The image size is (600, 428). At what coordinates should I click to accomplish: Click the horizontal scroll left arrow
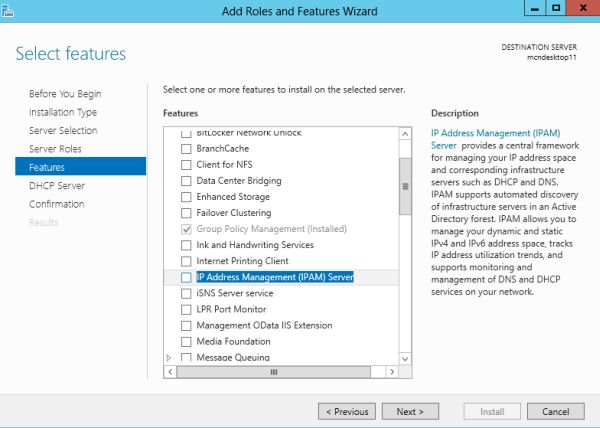tap(170, 371)
